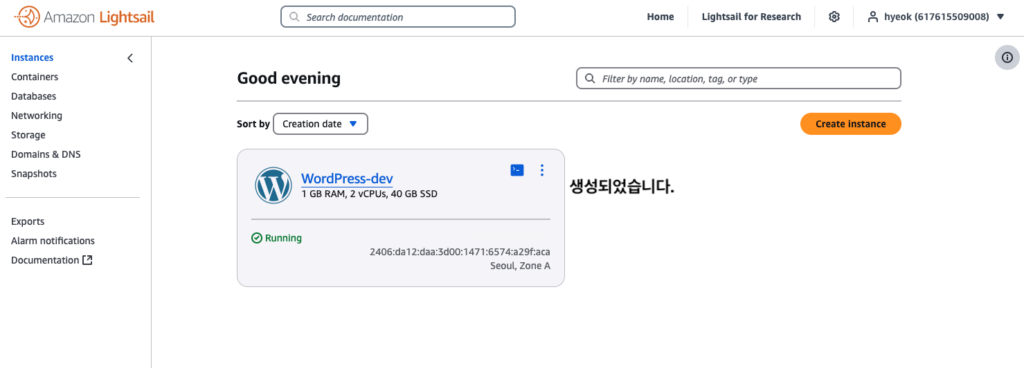Click the Good evening heading
The height and width of the screenshot is (368, 1024).
(x=289, y=78)
